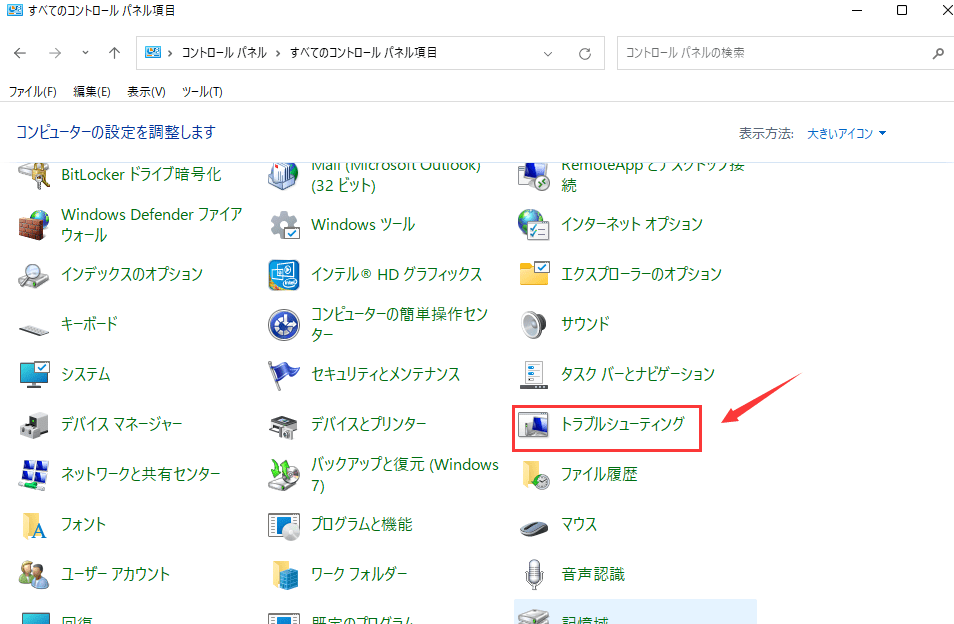
Task: Open the 音声認識 microphone icon
Action: (533, 575)
